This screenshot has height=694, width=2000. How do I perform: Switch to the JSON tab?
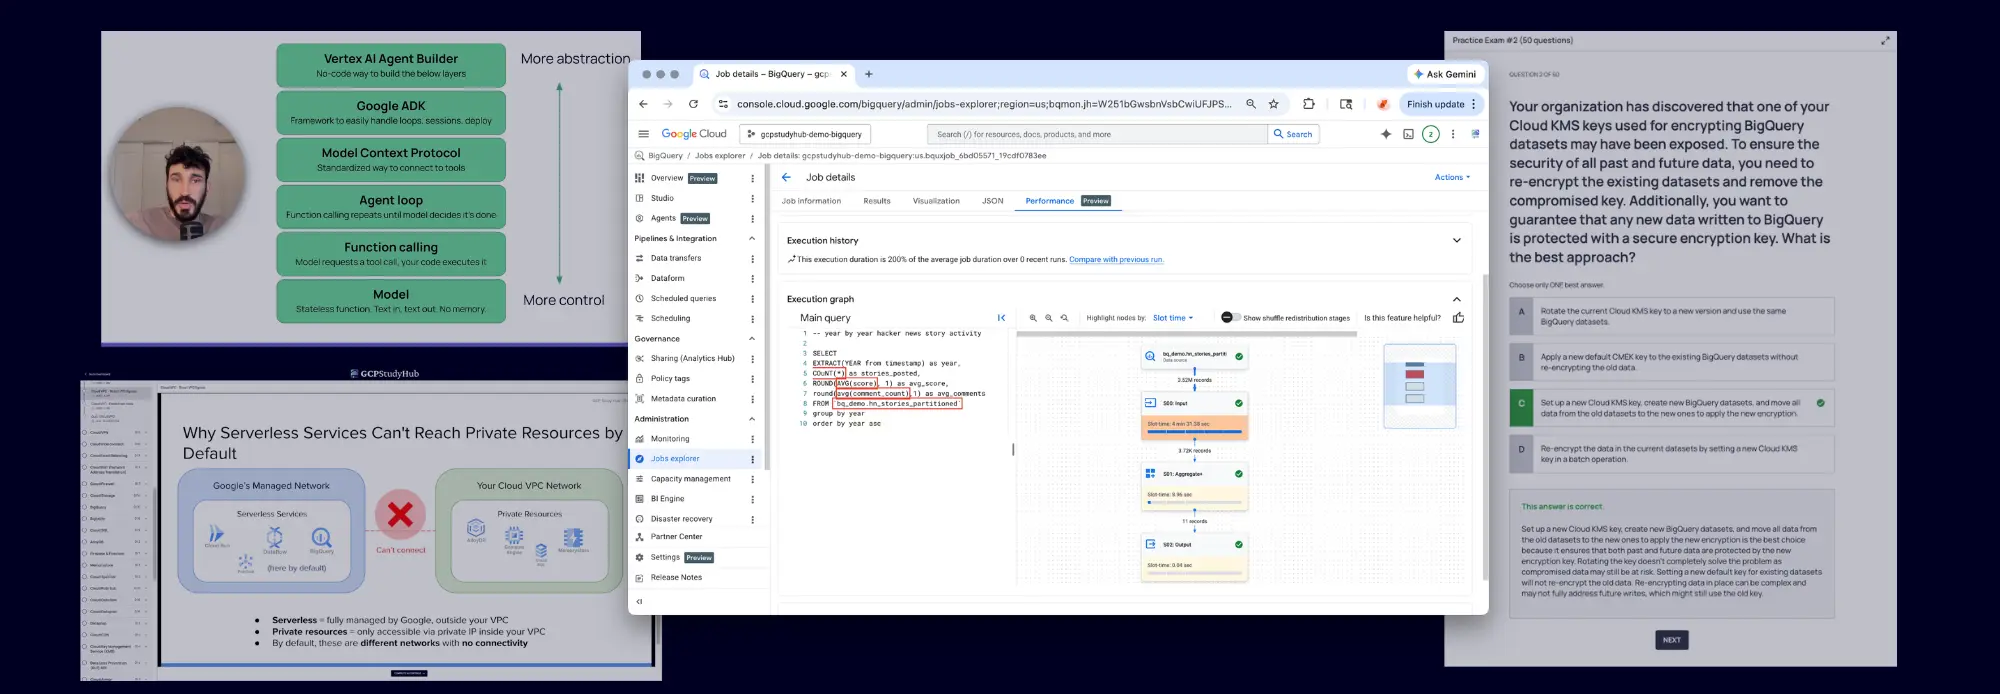[992, 201]
